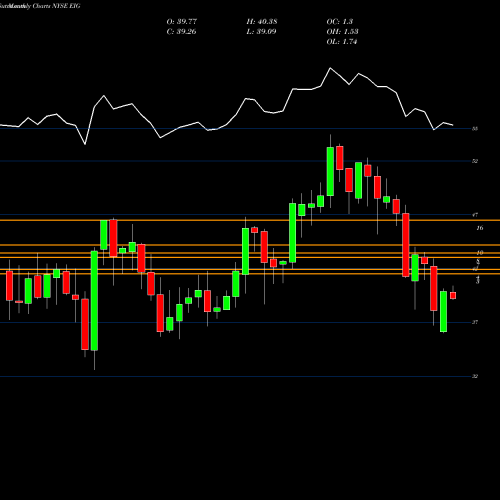Click the 32 price axis label
The width and height of the screenshot is (500, 500).
475,376
